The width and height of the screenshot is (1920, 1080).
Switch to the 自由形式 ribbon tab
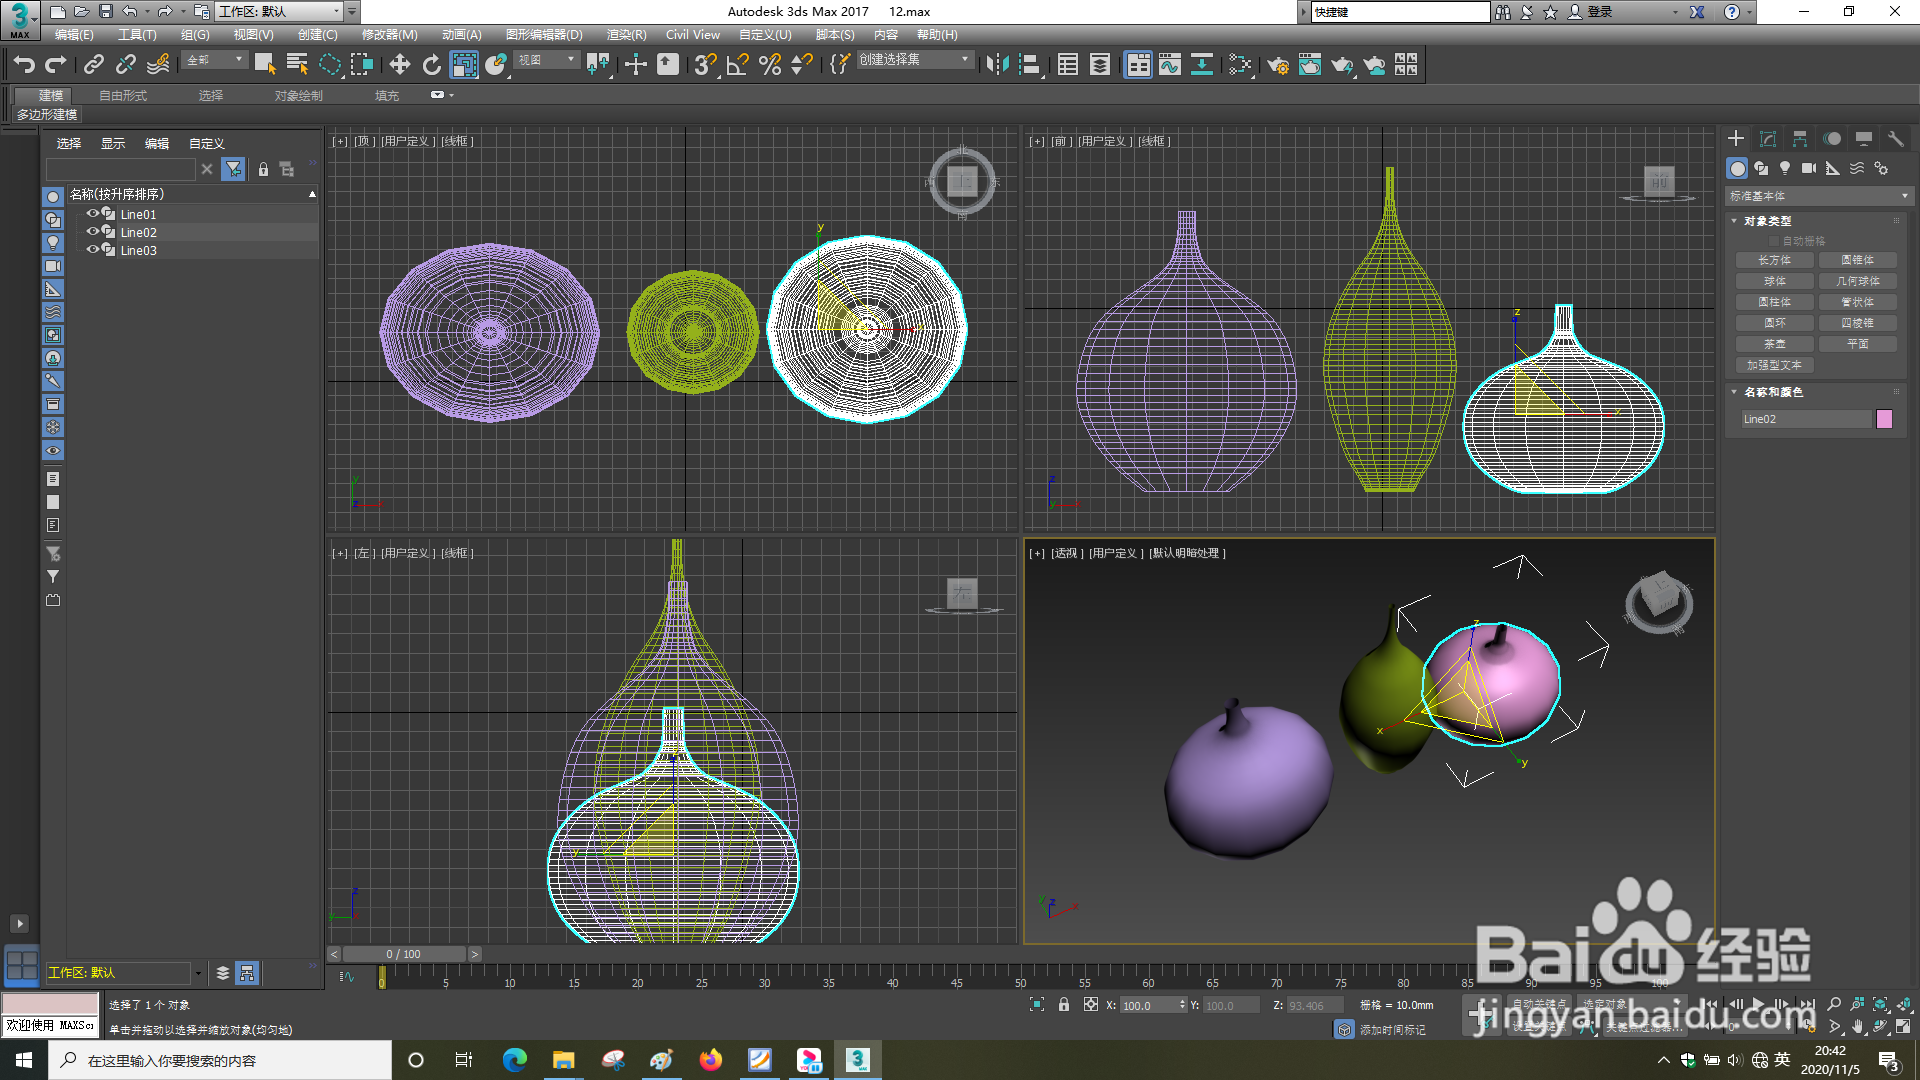(123, 96)
